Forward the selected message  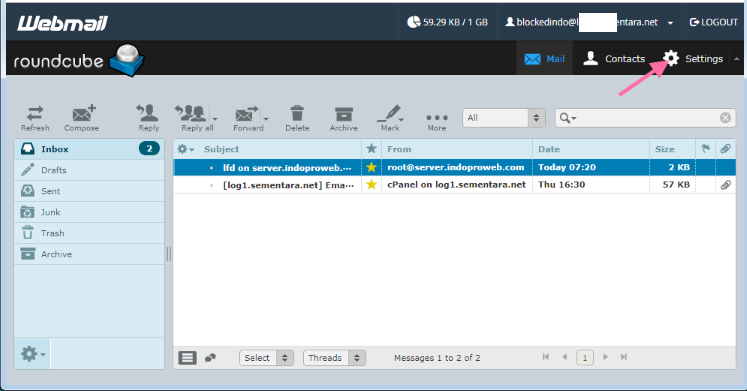tap(247, 118)
